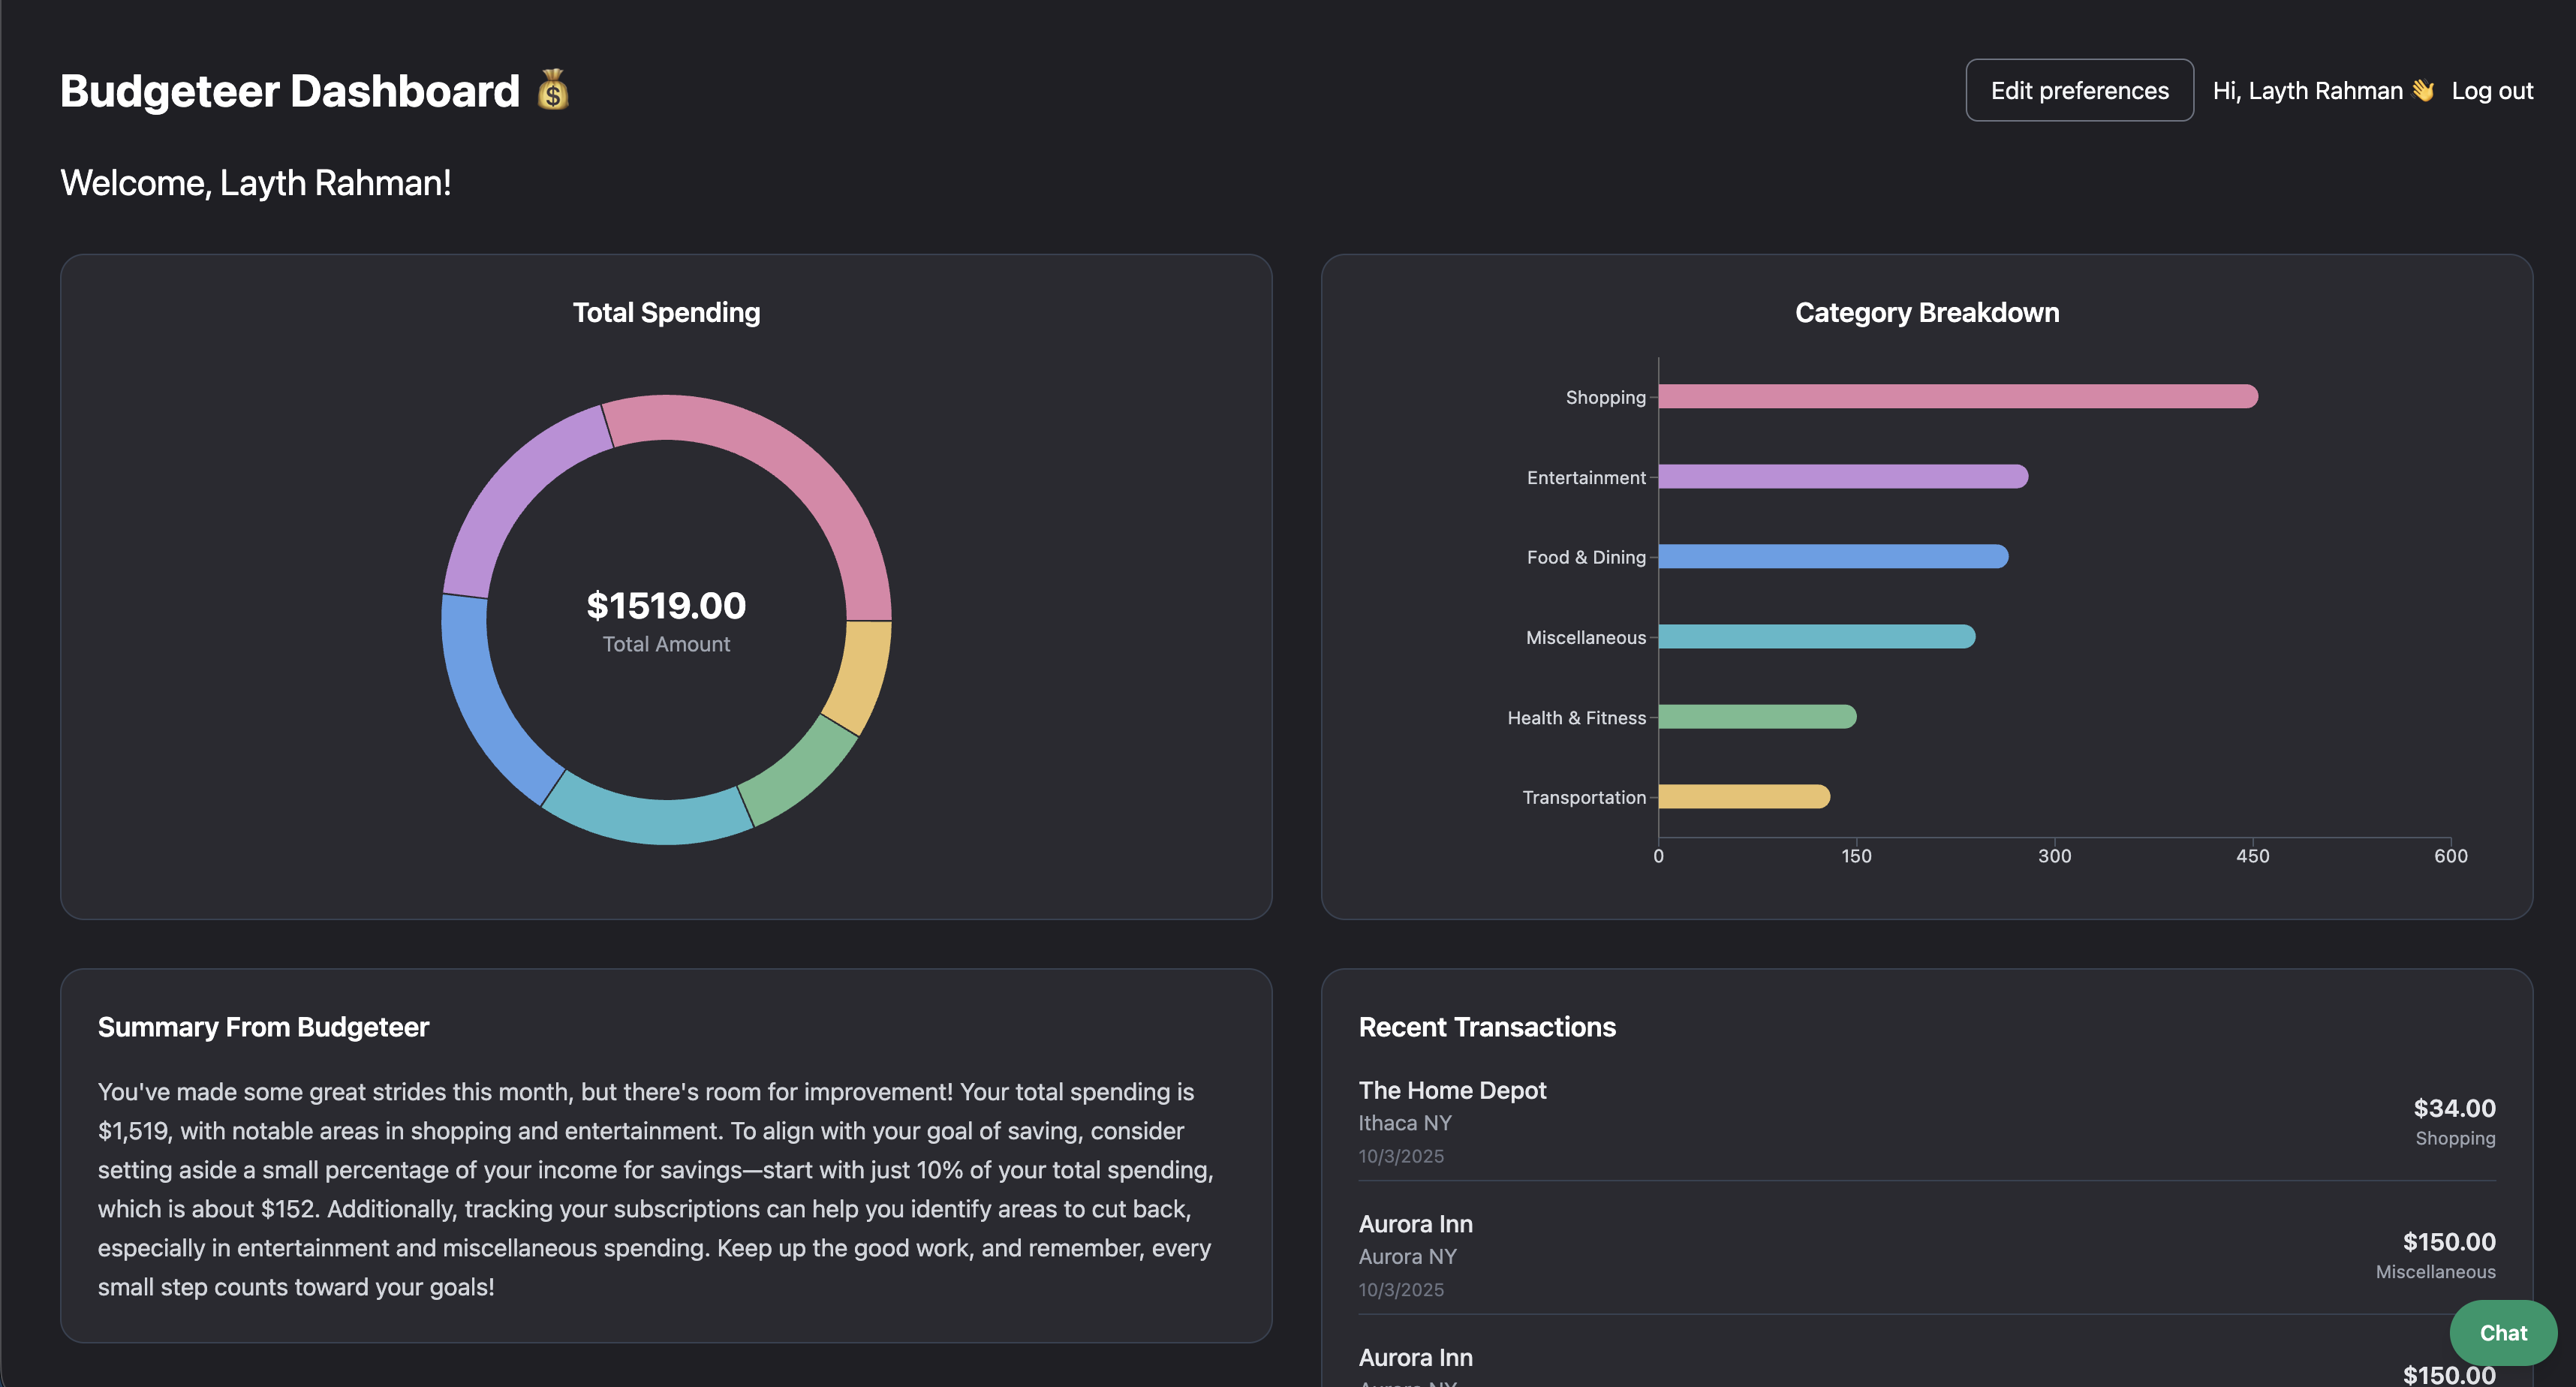Open the green Chat button
Image resolution: width=2576 pixels, height=1387 pixels.
(2502, 1332)
